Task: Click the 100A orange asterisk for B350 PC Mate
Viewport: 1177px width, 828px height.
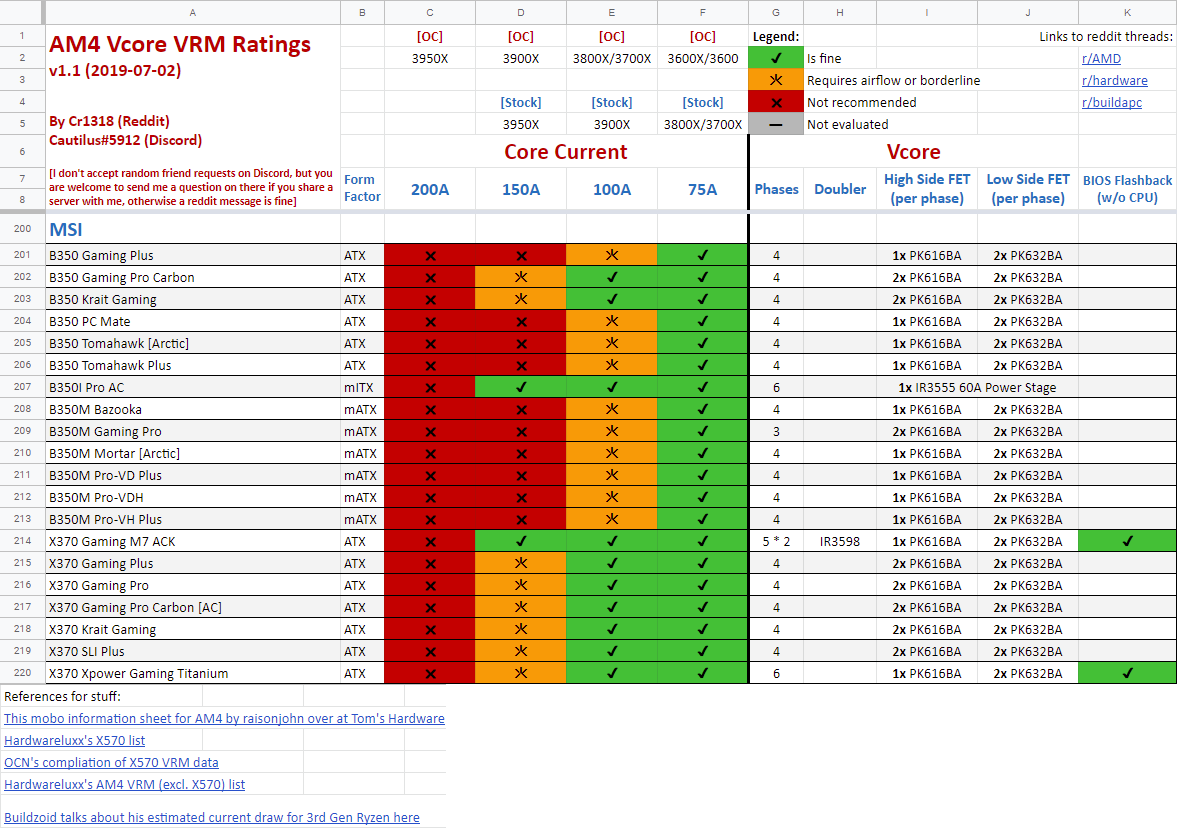Action: [612, 321]
